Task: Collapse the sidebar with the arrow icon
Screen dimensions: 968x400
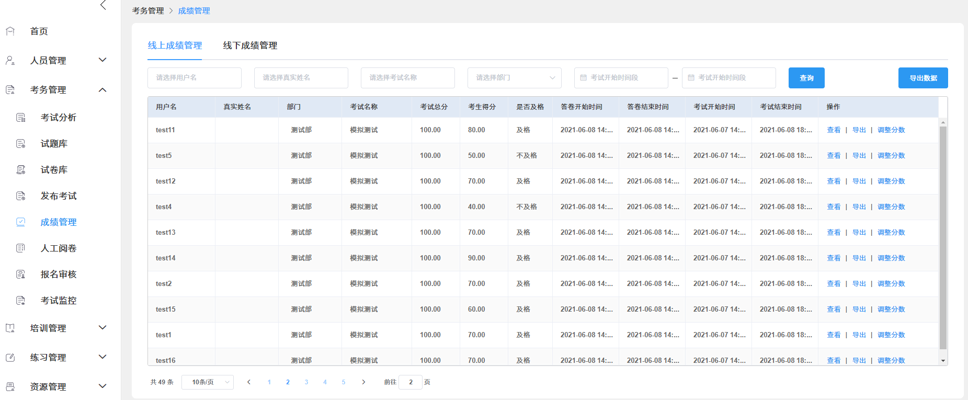Action: [x=103, y=6]
